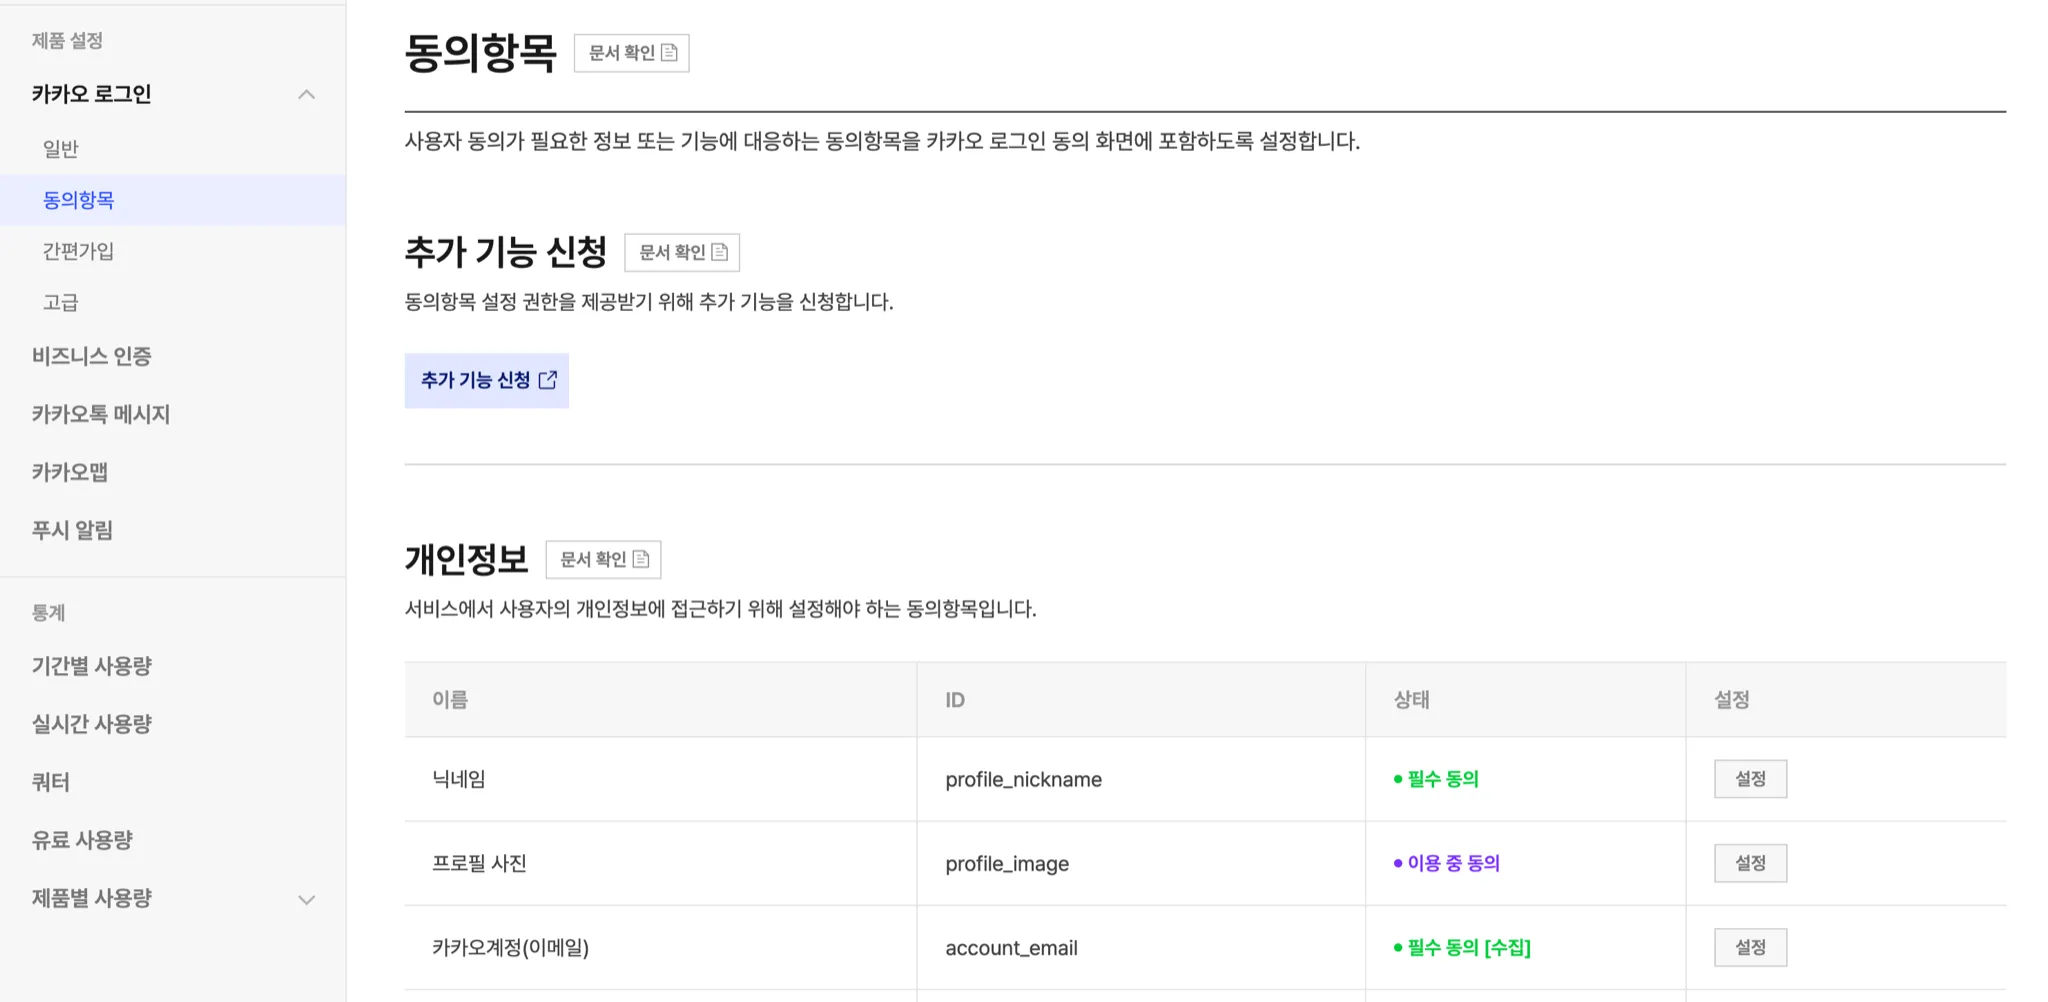2048x1002 pixels.
Task: Click the 이름 column header
Action: (x=660, y=700)
